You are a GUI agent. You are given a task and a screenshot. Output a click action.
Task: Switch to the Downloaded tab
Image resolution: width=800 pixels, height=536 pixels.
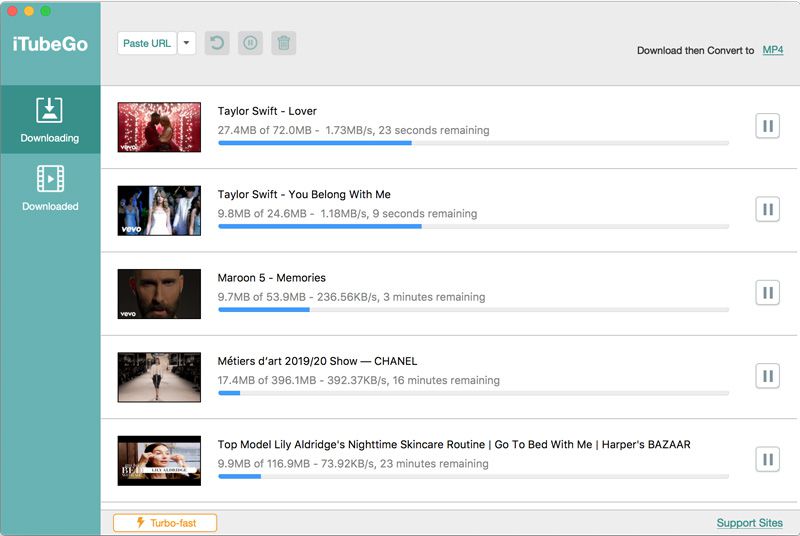[50, 188]
